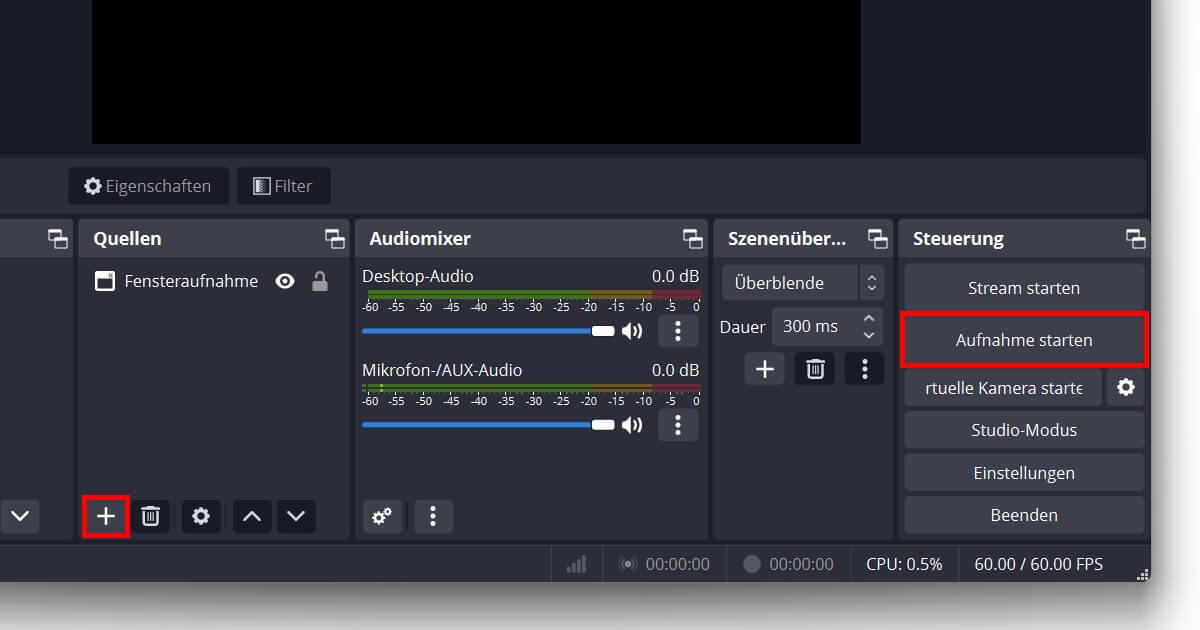This screenshot has height=630, width=1200.
Task: Open virtual camera settings gear icon
Action: 1126,387
